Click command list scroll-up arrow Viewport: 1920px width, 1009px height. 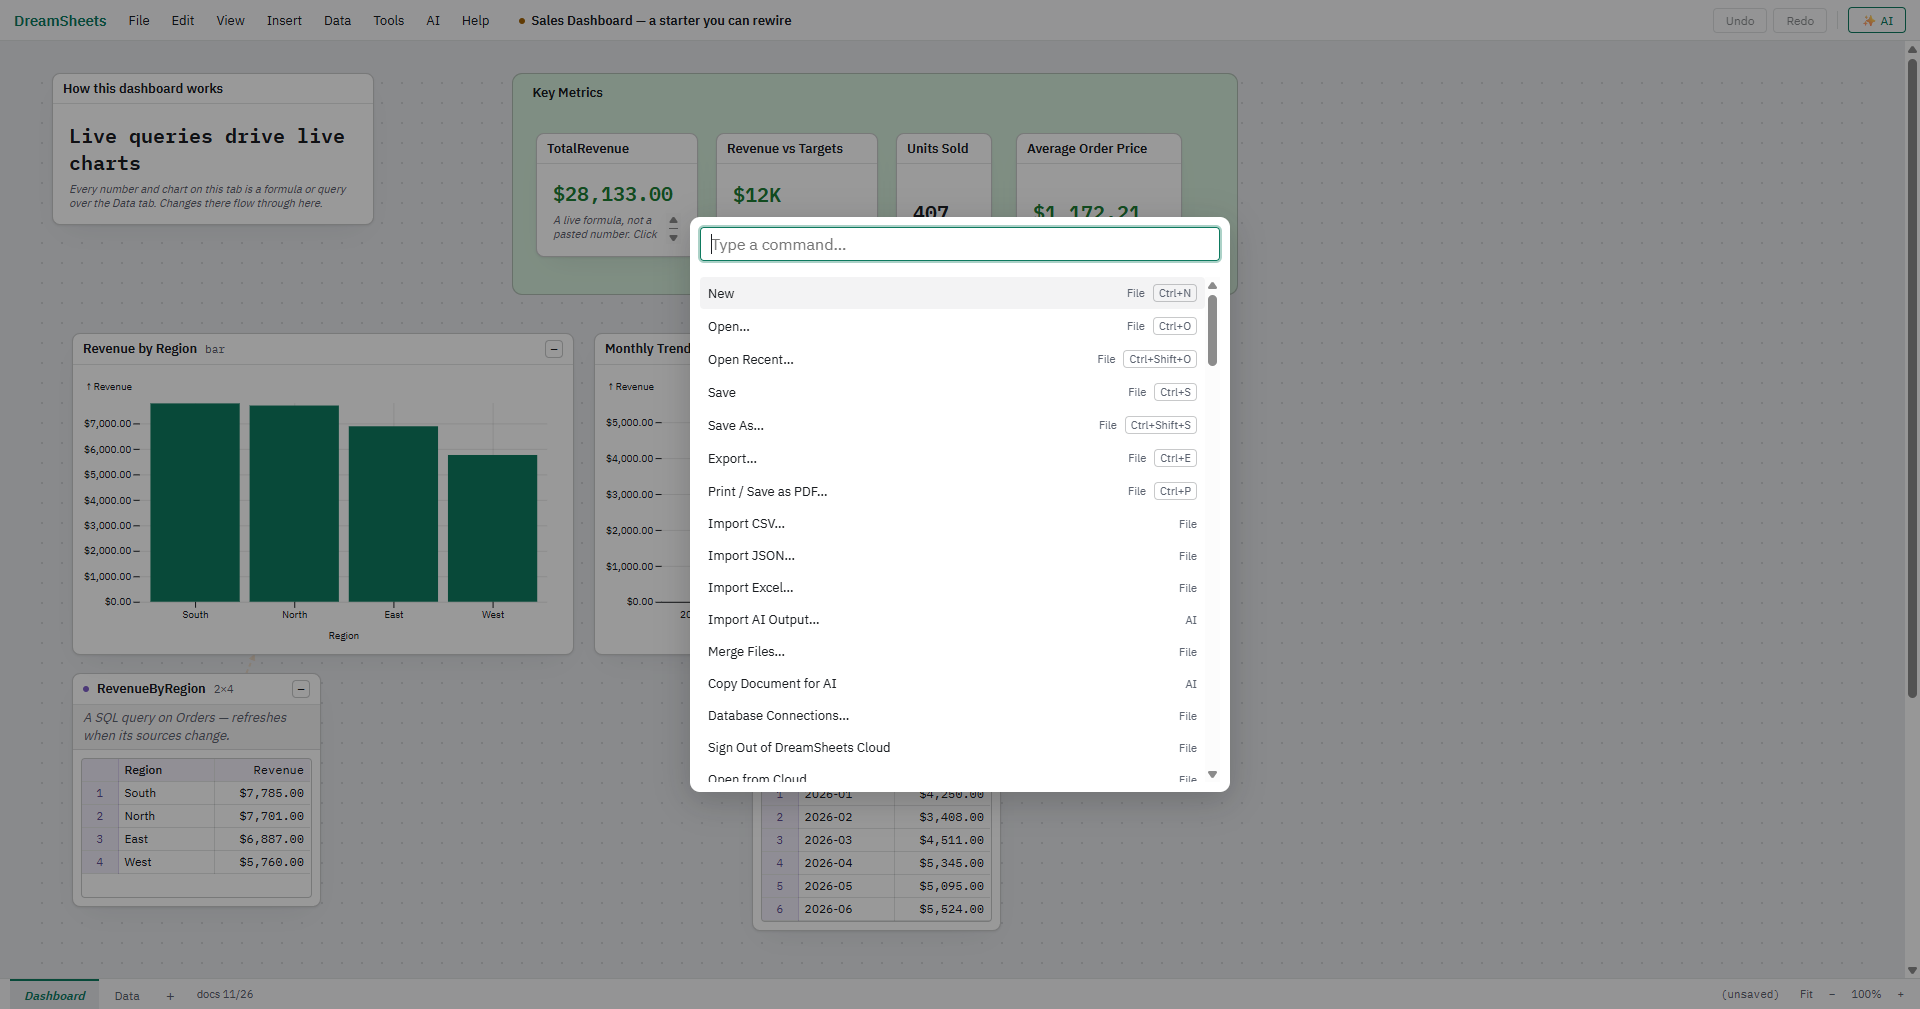point(1212,286)
